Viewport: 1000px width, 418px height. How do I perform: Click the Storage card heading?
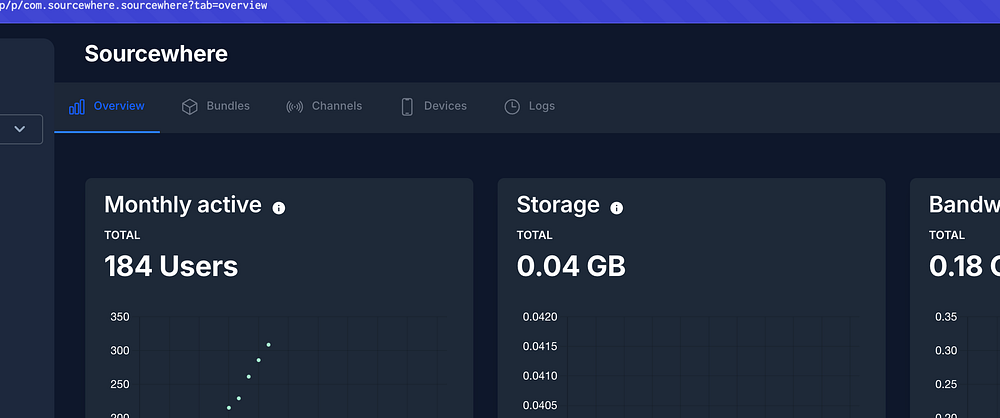558,205
